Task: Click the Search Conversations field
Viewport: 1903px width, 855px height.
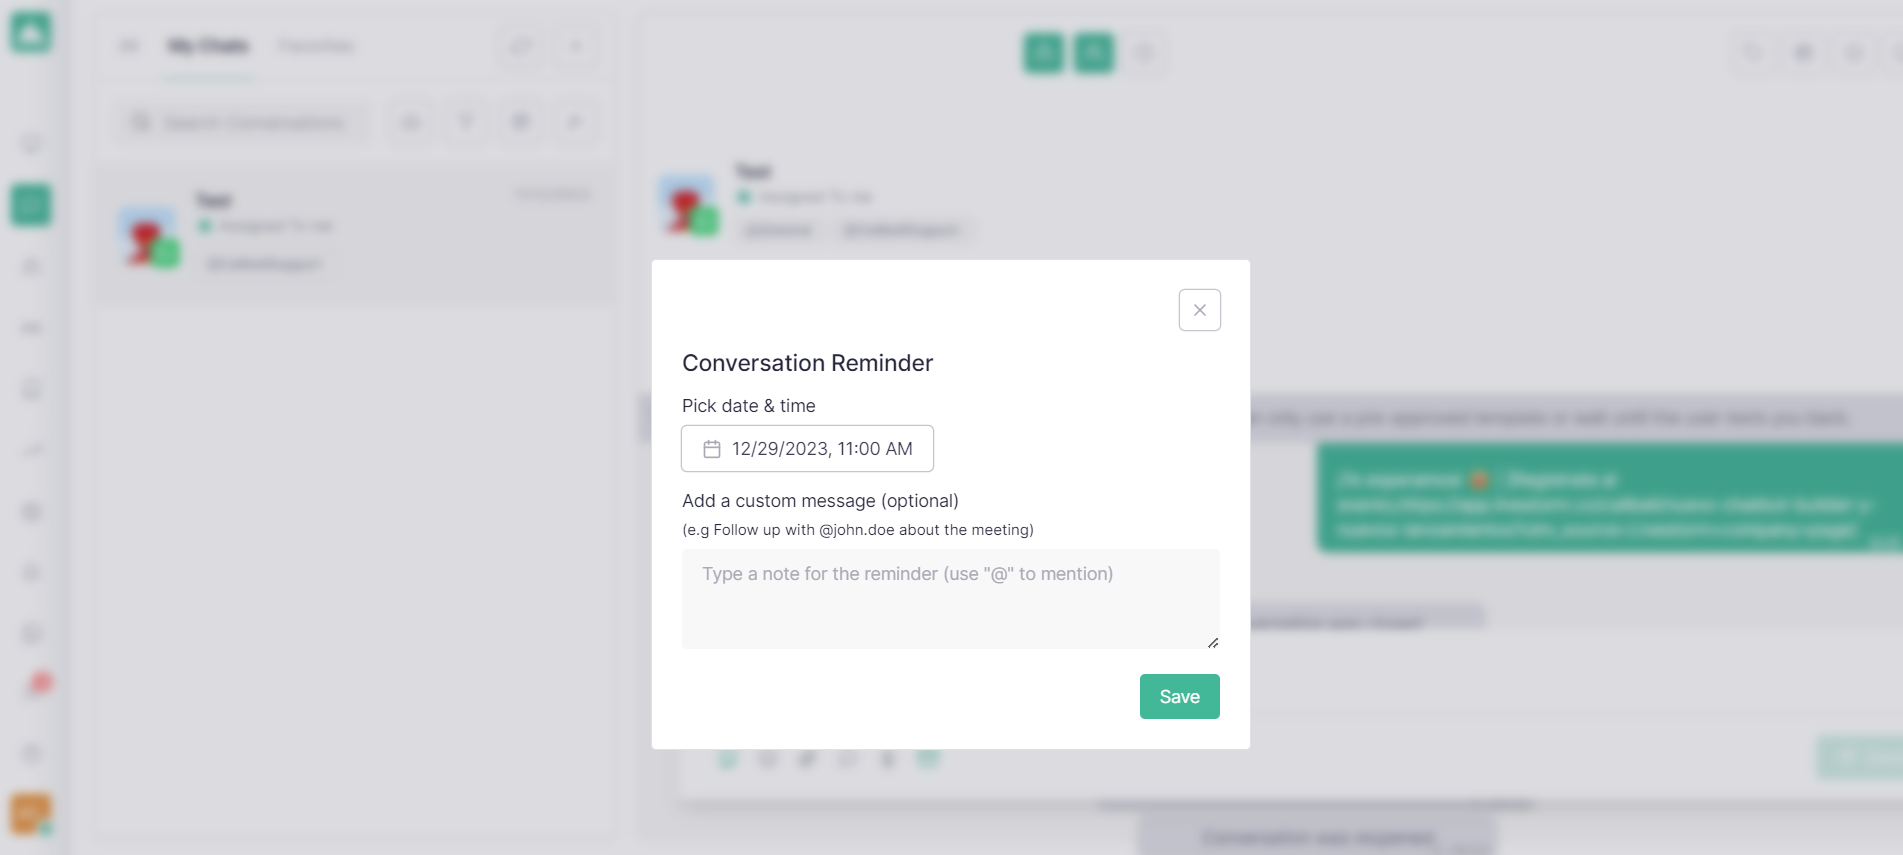Action: 242,122
